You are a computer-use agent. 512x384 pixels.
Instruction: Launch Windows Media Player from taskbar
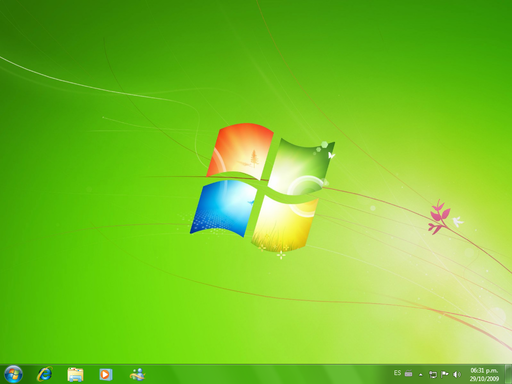105,374
